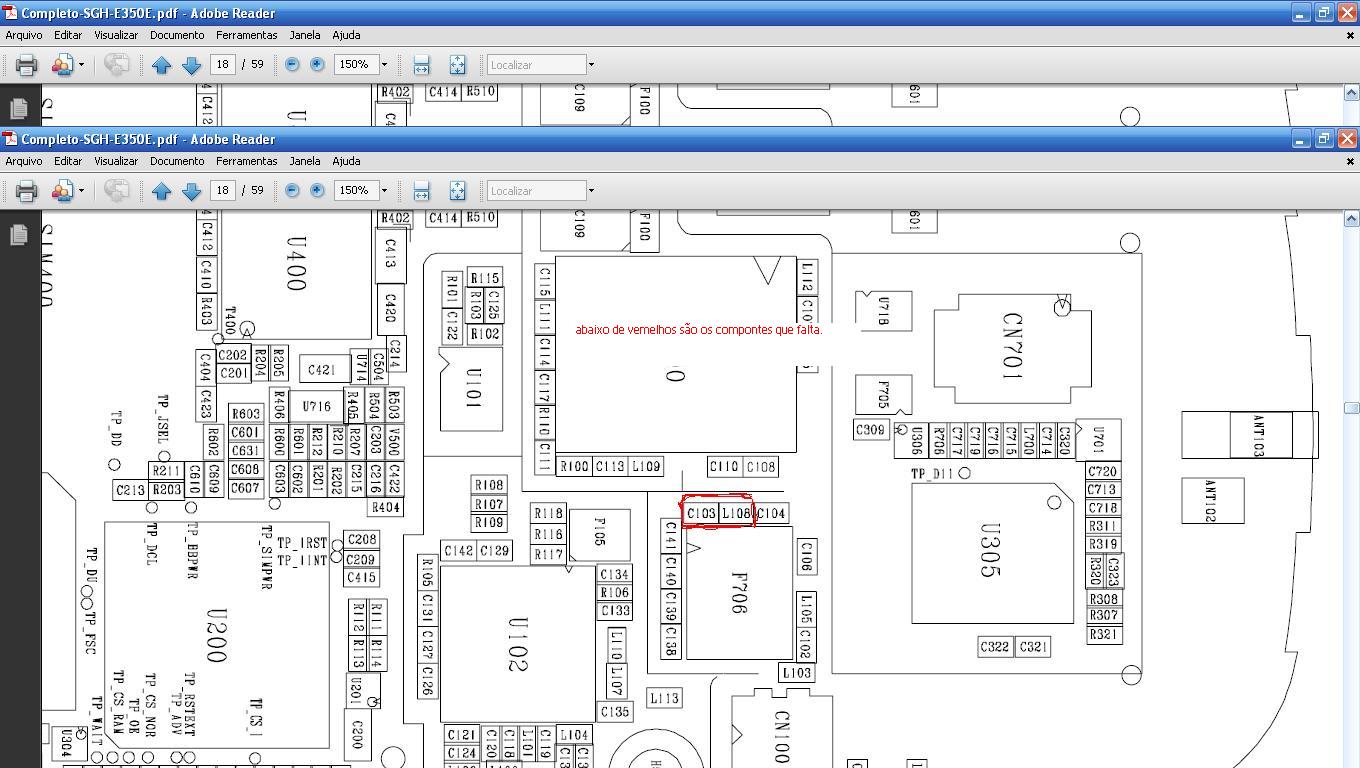
Task: Click the page number field showing 18, background window
Action: (x=222, y=64)
